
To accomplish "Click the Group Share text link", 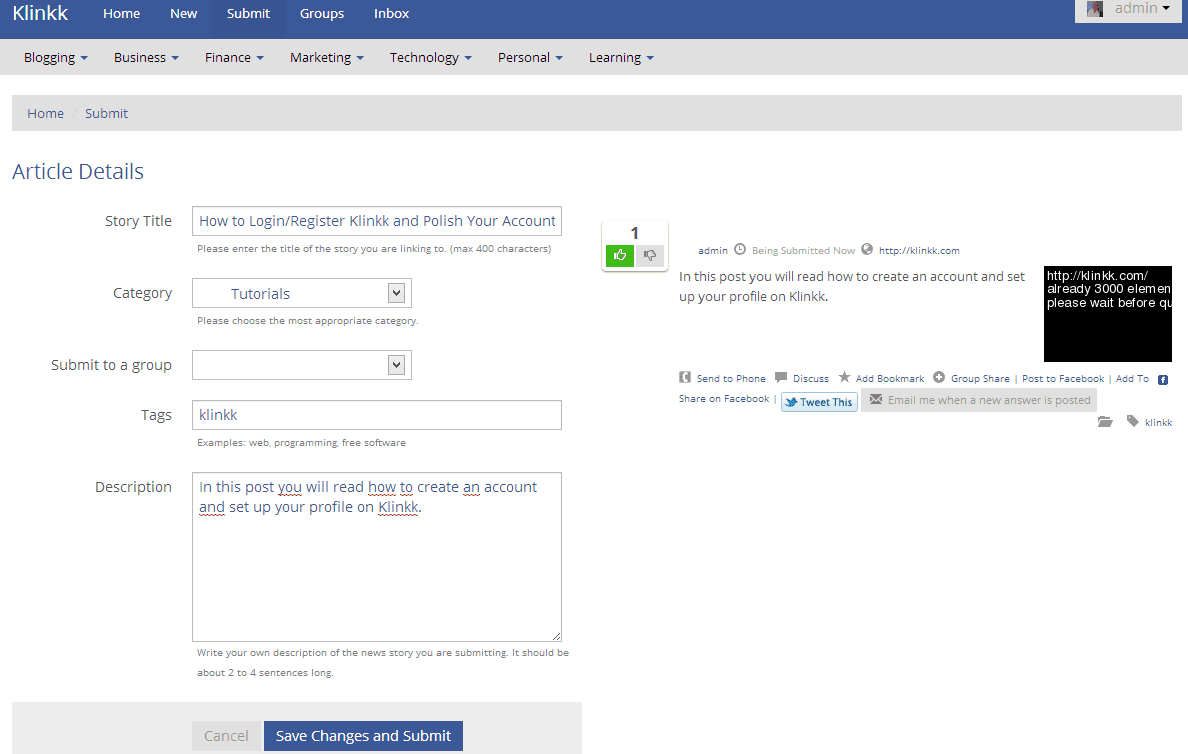I will (x=980, y=378).
